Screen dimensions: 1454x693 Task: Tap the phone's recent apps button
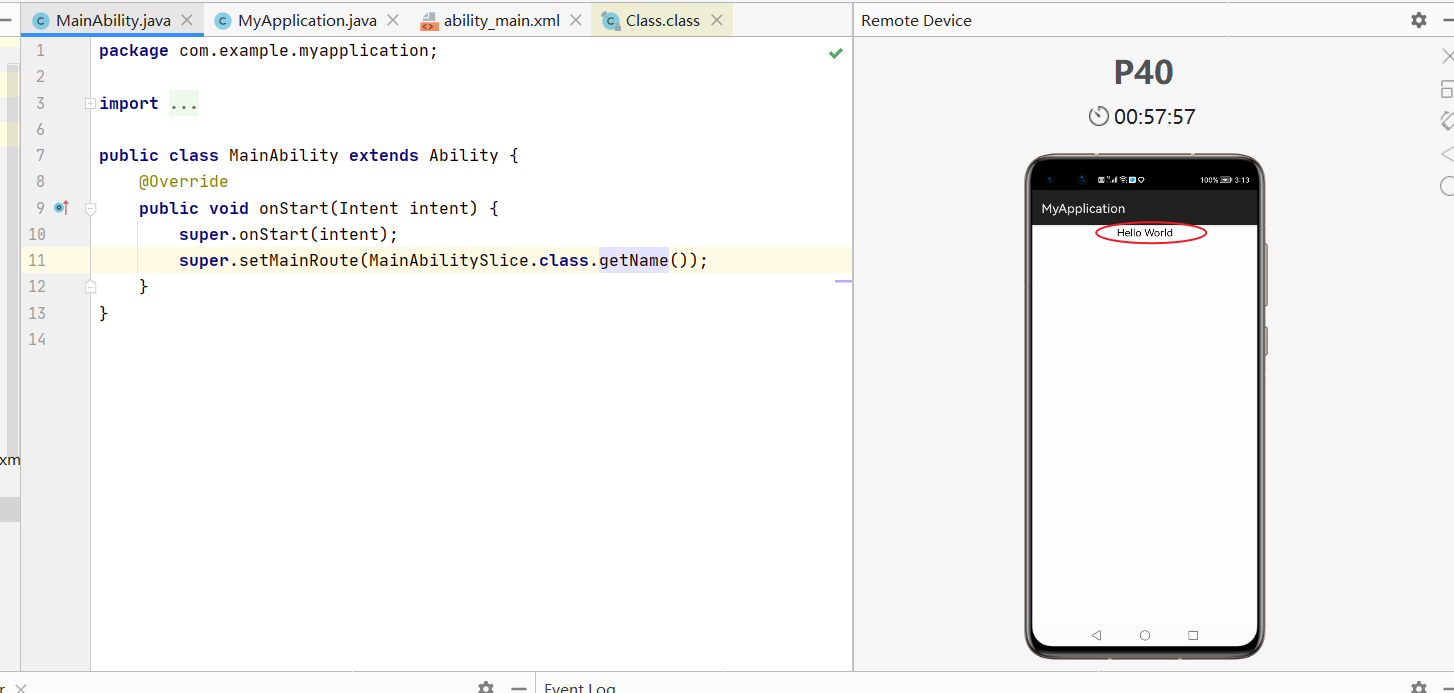[x=1193, y=635]
